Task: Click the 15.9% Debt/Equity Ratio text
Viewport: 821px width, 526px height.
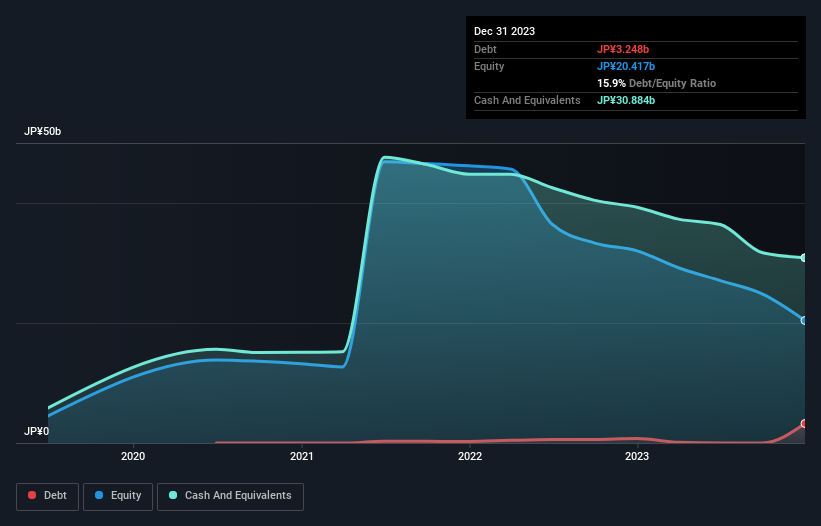Action: [x=657, y=83]
